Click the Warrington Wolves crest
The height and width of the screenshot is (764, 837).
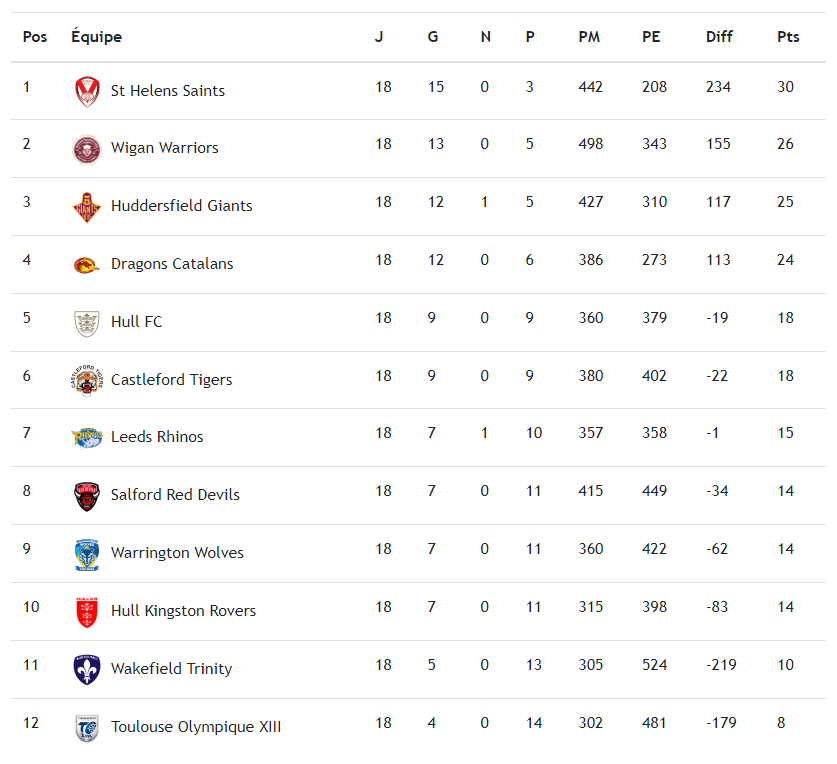click(x=87, y=553)
